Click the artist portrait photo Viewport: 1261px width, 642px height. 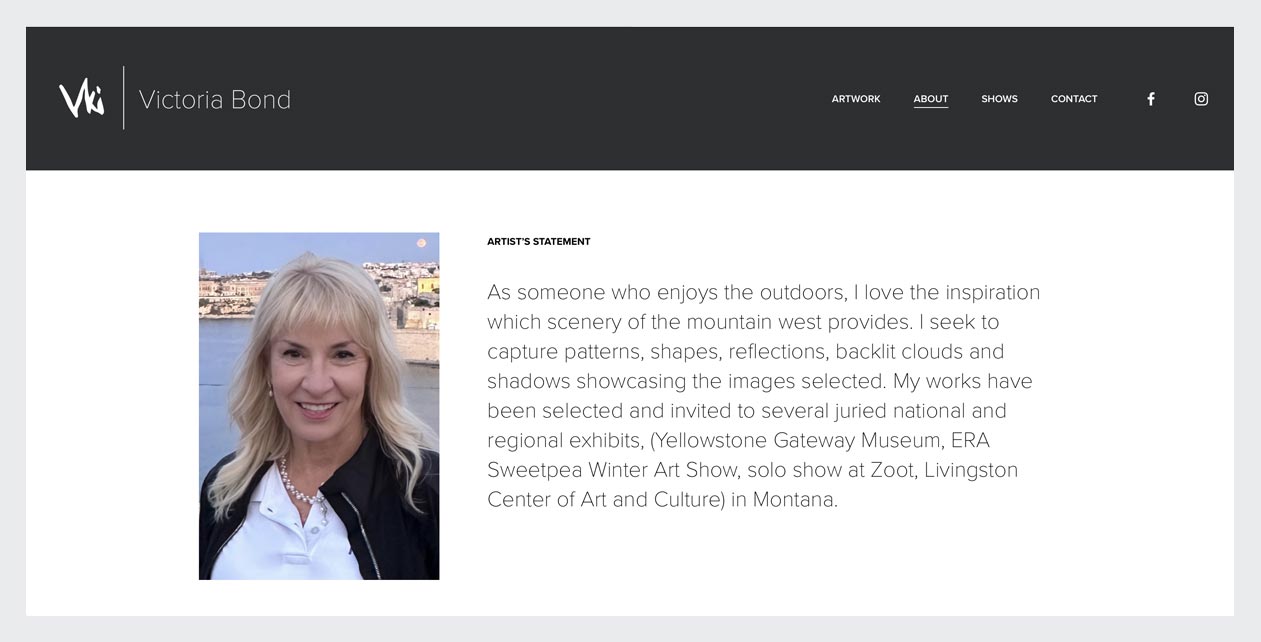click(x=319, y=406)
